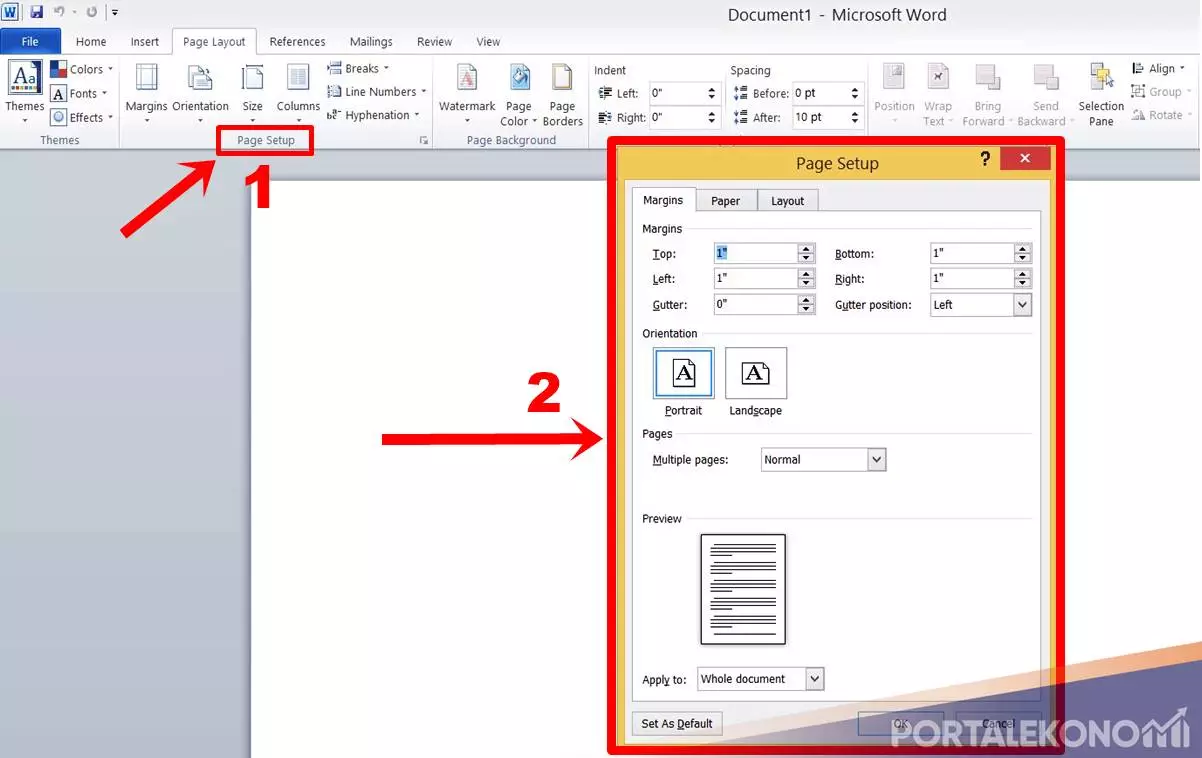Viewport: 1202px width, 758px height.
Task: Increase Indent Left using its up arrow
Action: click(x=712, y=89)
